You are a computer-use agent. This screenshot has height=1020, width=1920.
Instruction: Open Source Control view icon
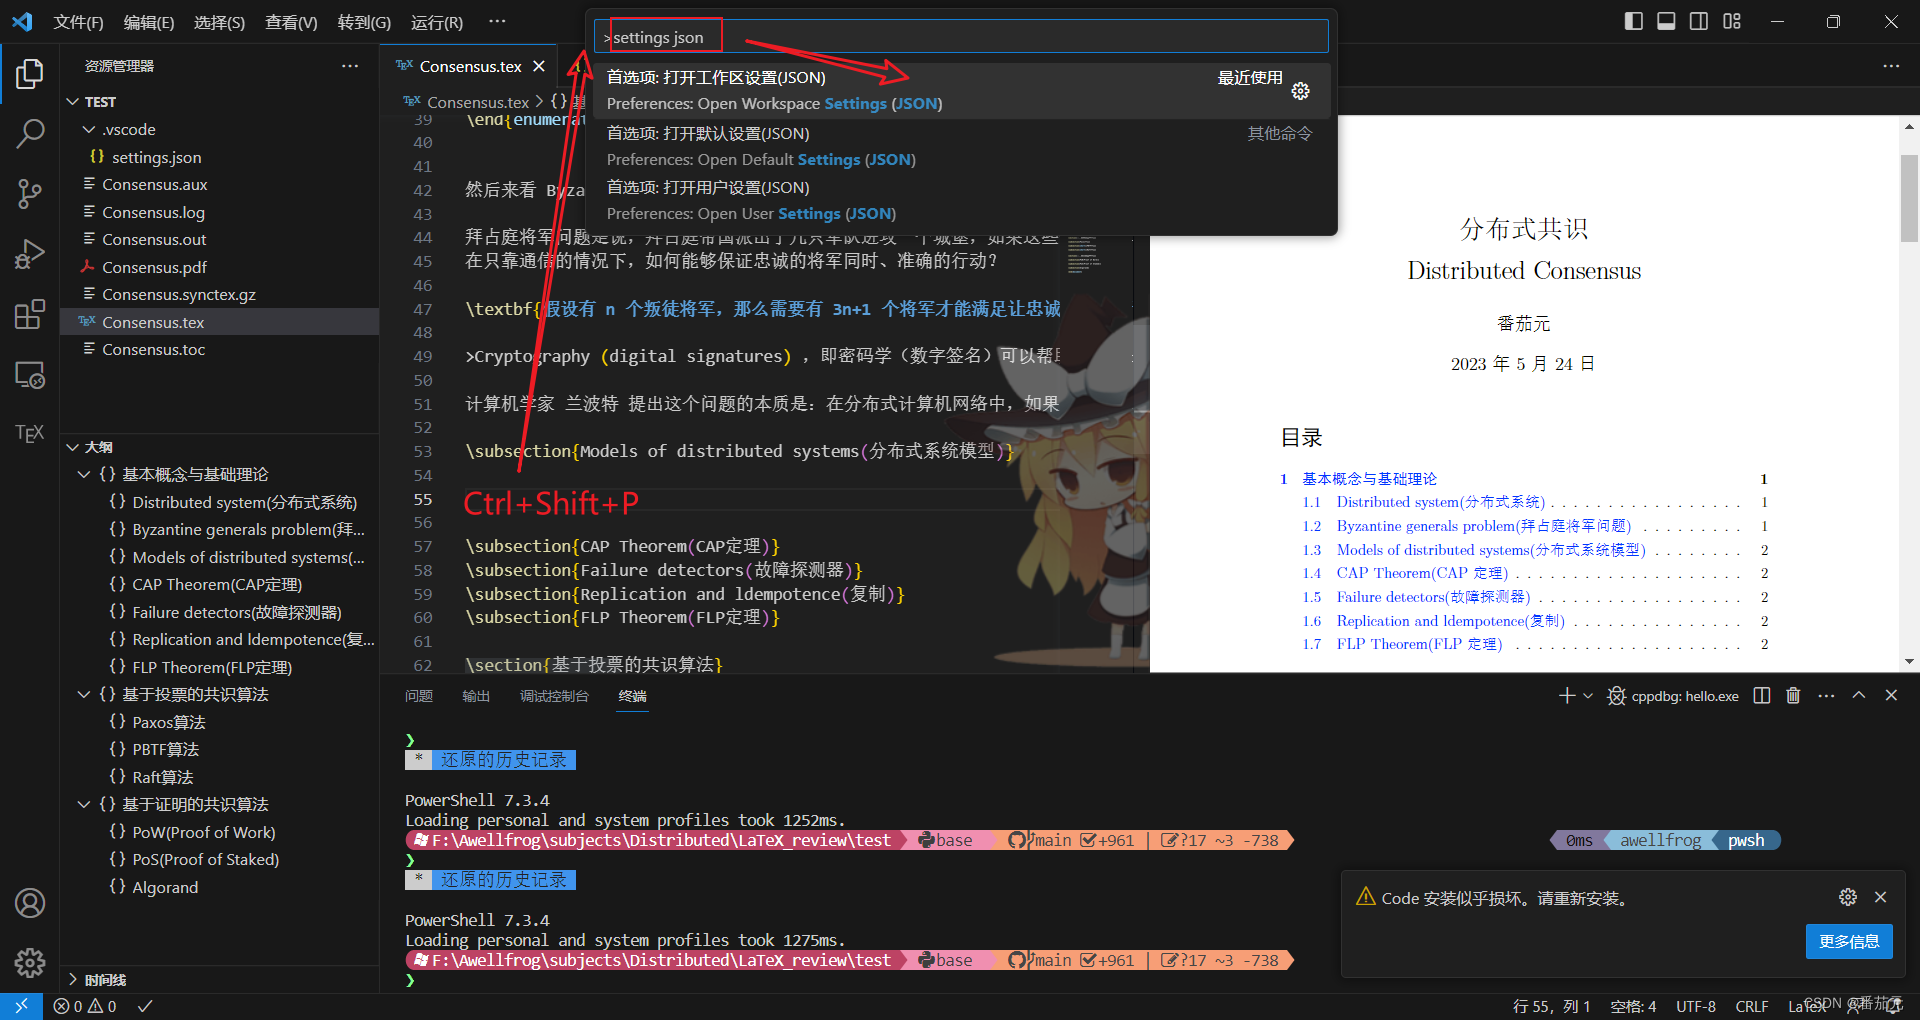pos(30,194)
